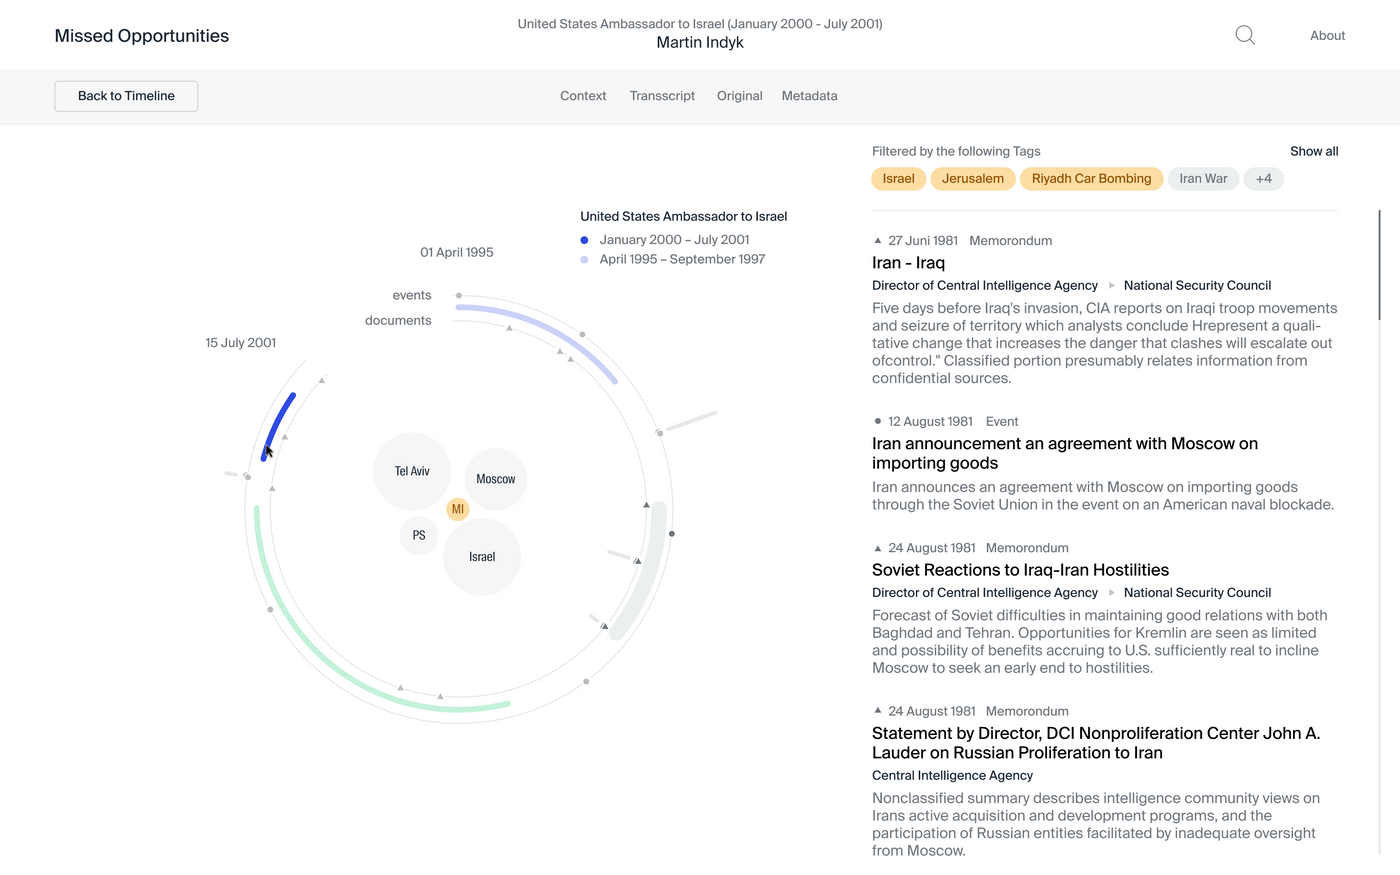Click the documents ring label
This screenshot has height=875, width=1400.
398,320
